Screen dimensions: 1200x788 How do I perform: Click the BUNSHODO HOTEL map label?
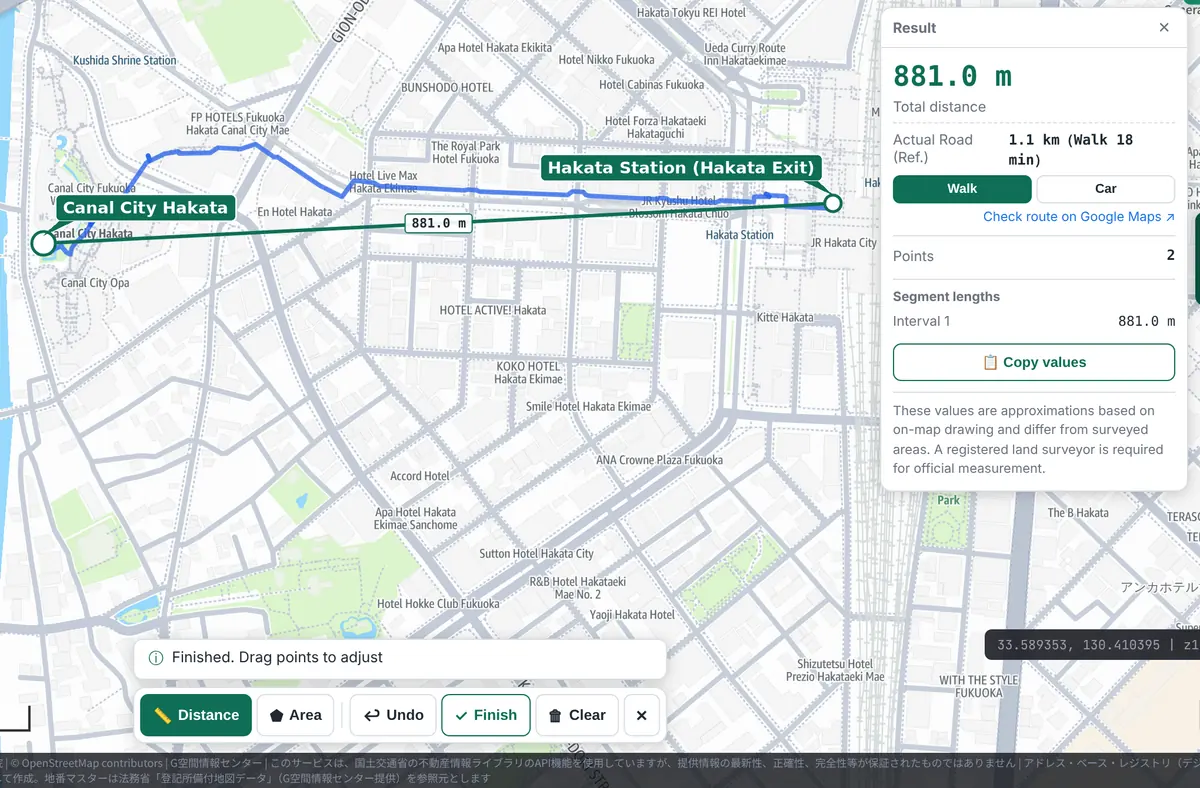point(447,87)
